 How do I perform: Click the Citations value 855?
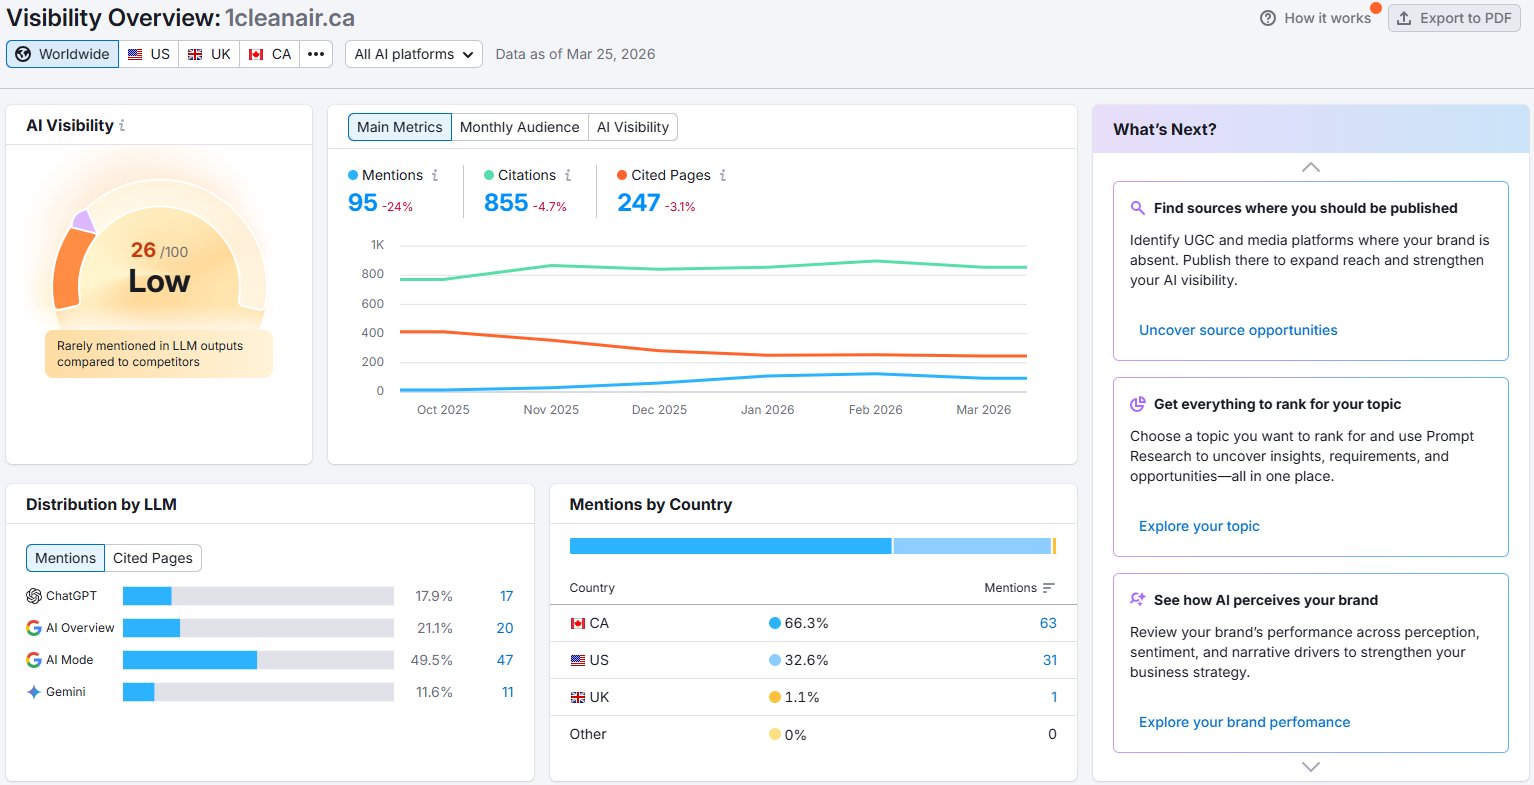pyautogui.click(x=506, y=203)
